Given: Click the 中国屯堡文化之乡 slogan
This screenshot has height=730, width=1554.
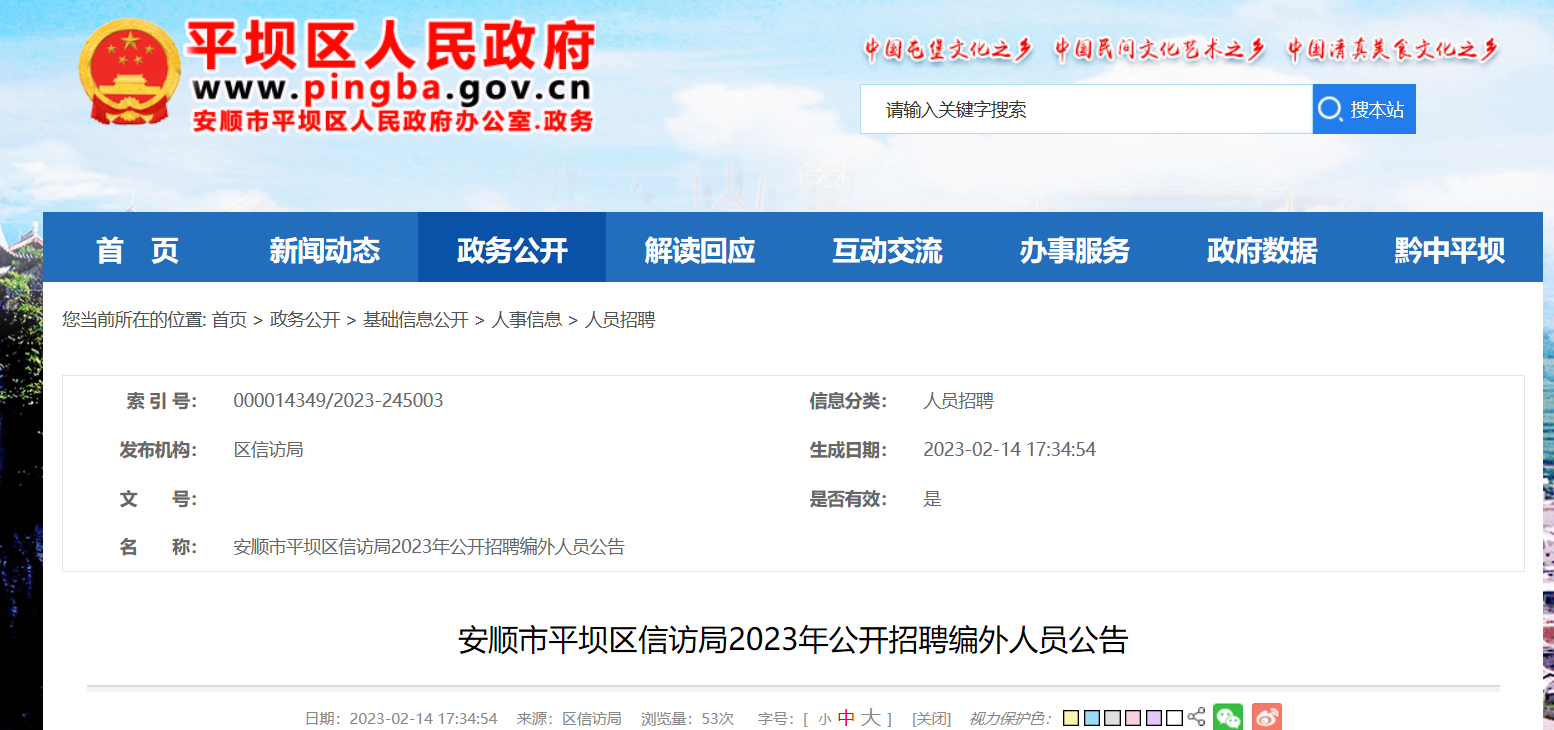Looking at the screenshot, I should [948, 49].
